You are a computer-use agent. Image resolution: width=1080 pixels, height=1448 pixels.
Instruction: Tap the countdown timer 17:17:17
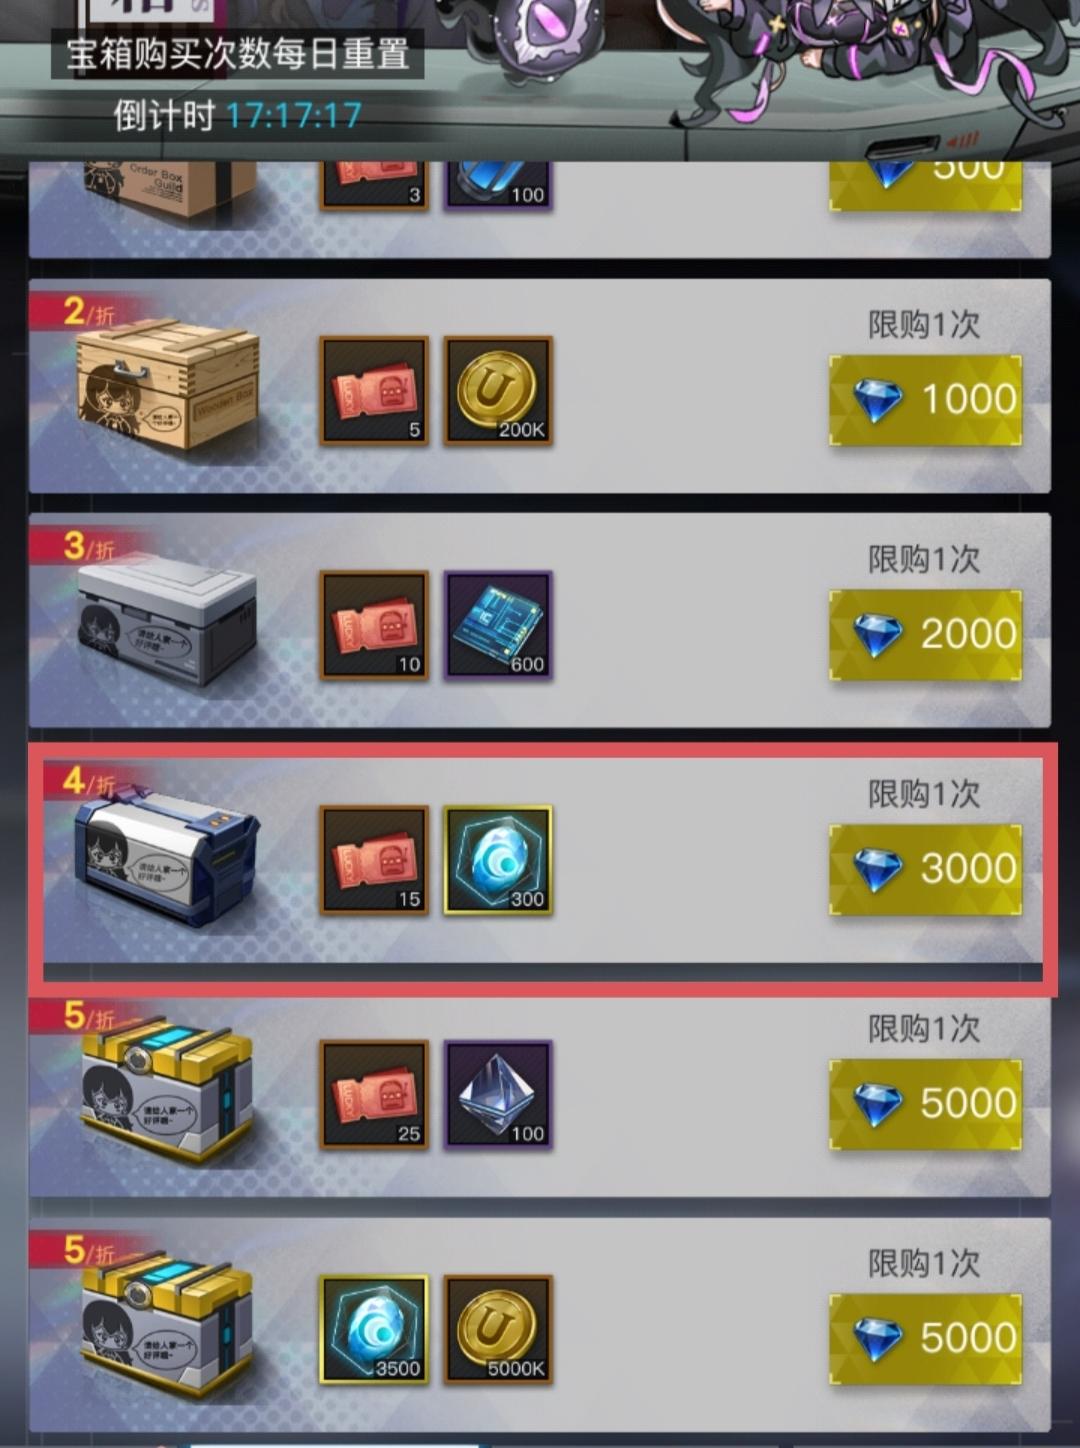(293, 116)
